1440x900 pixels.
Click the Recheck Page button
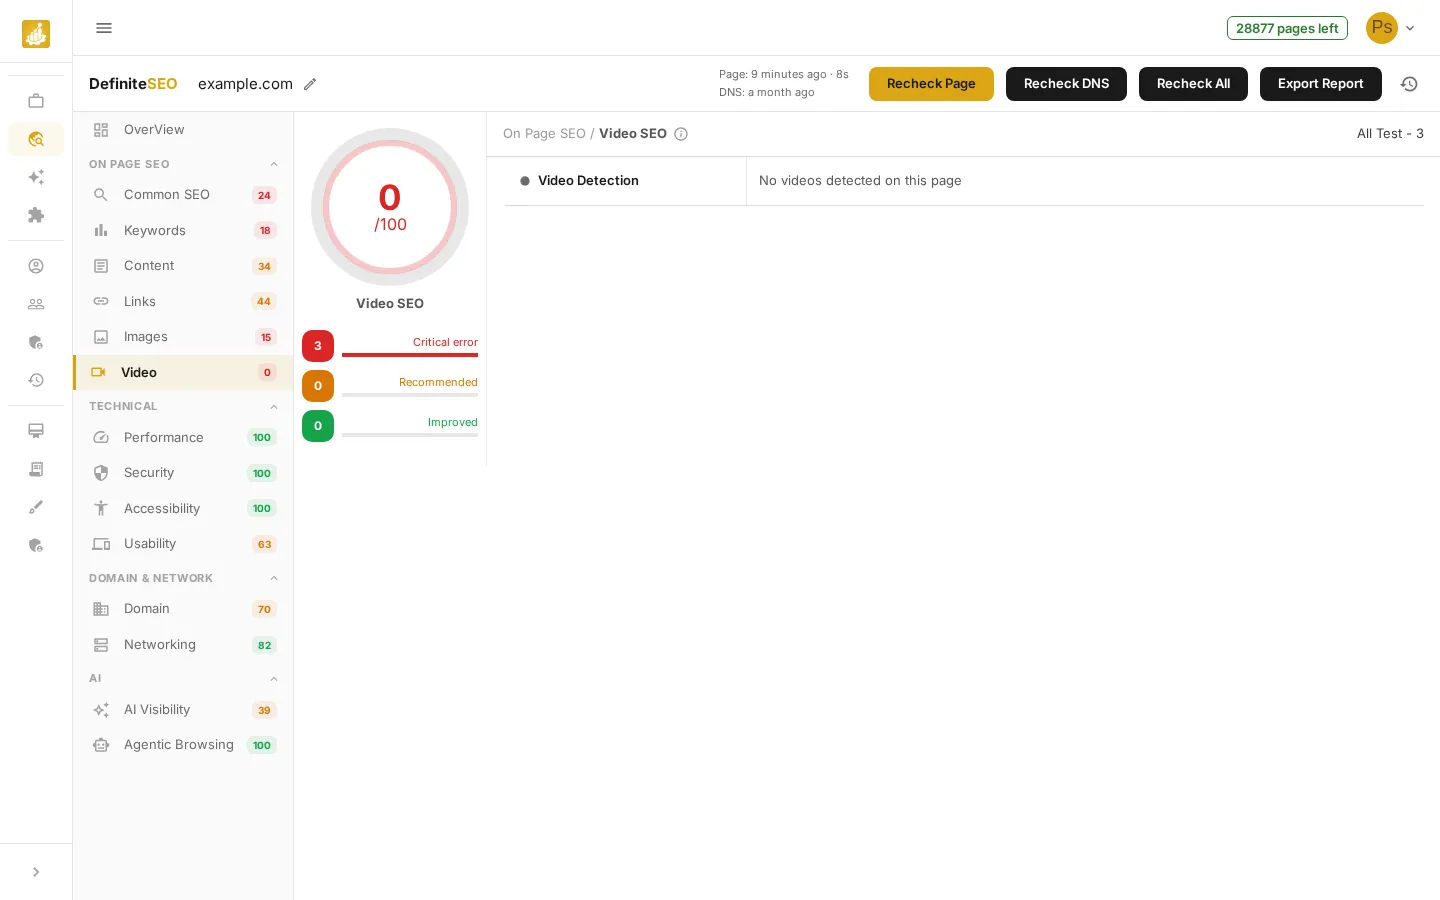coord(931,84)
